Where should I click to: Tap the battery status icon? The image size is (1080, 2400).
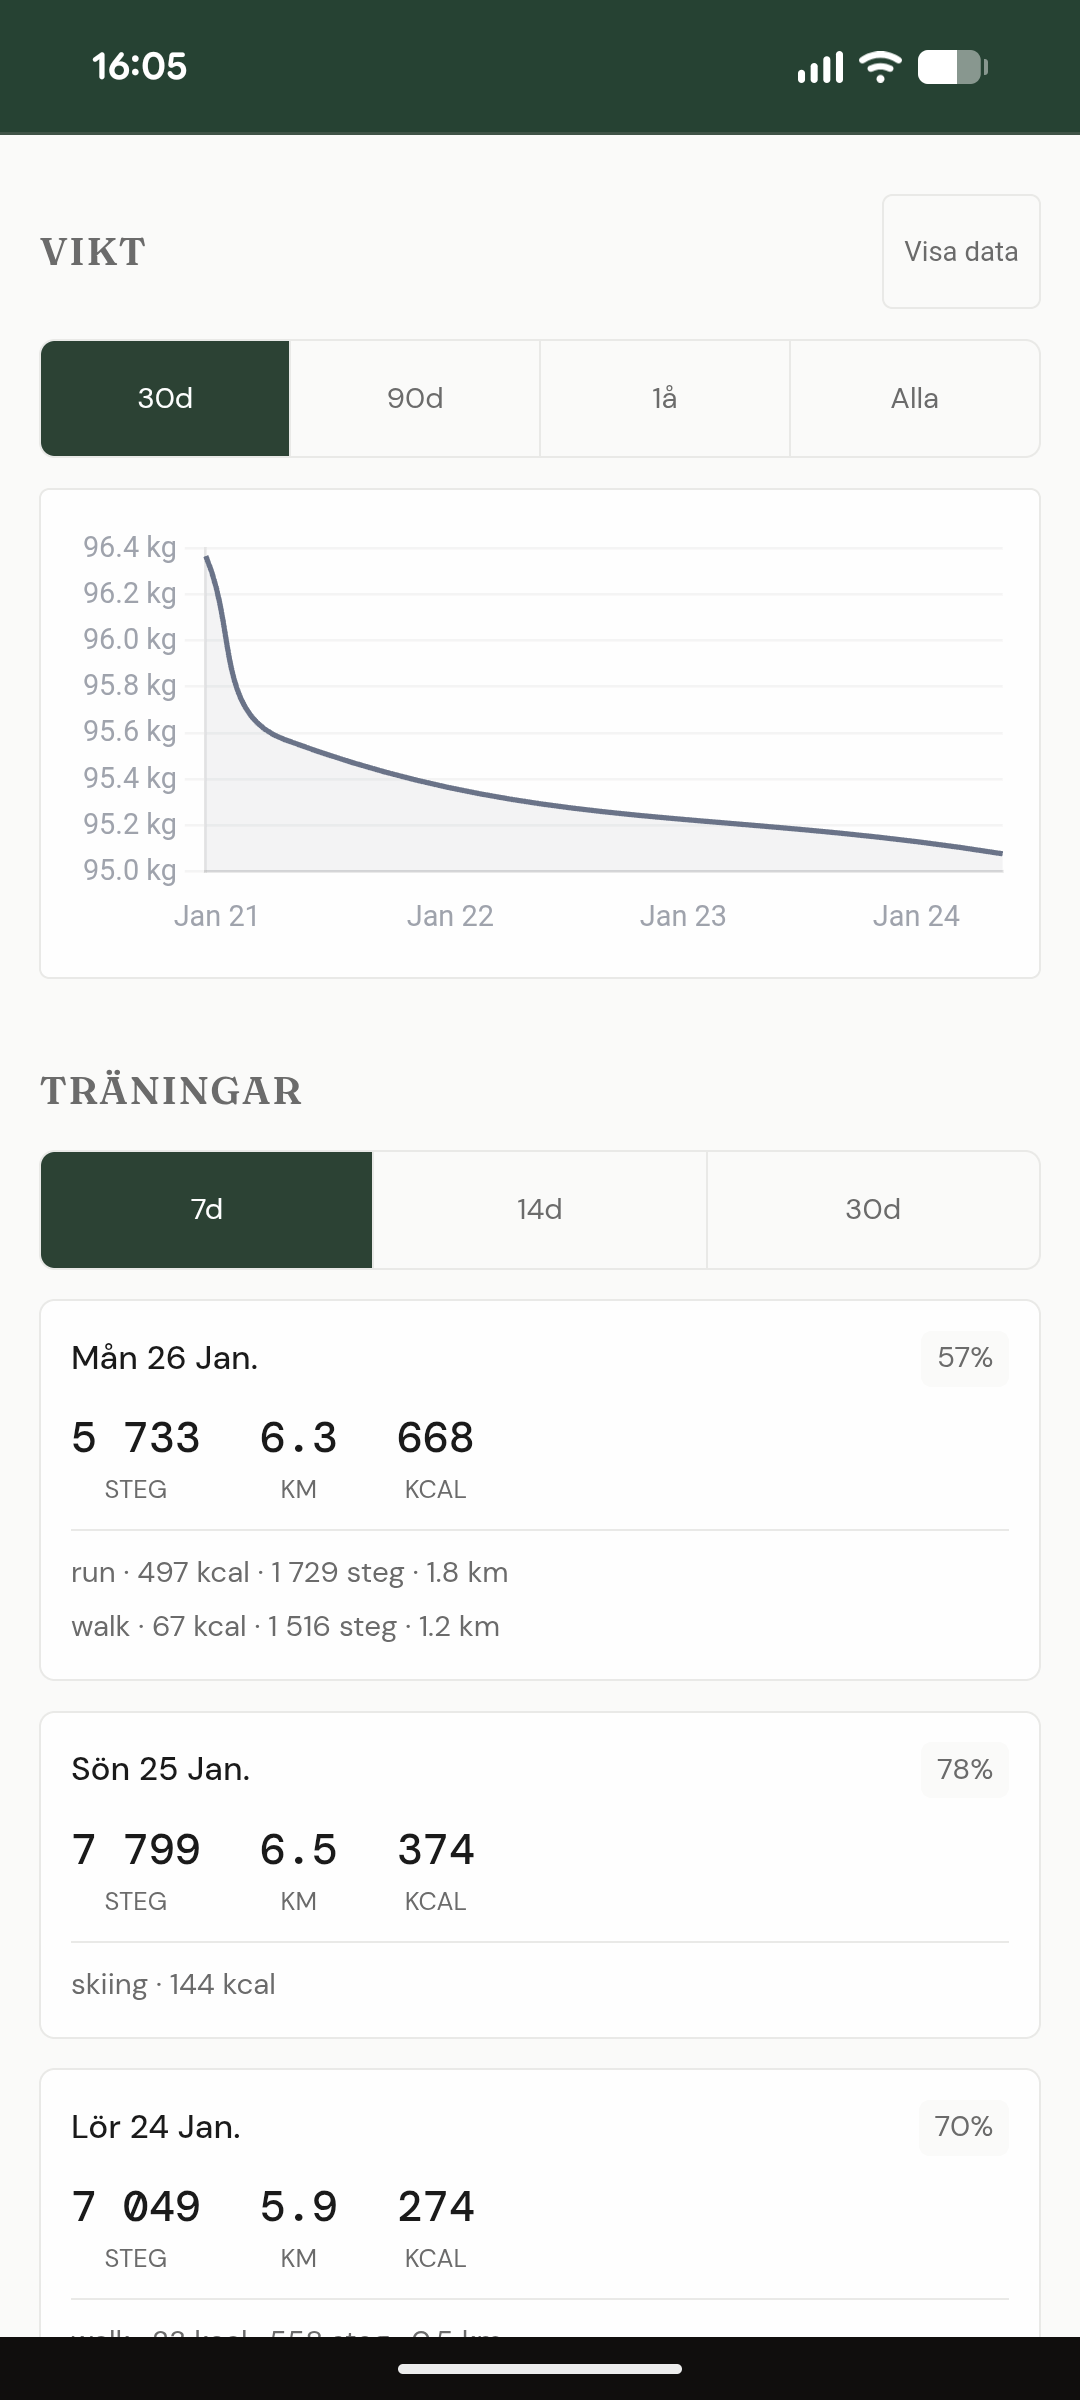click(x=952, y=67)
